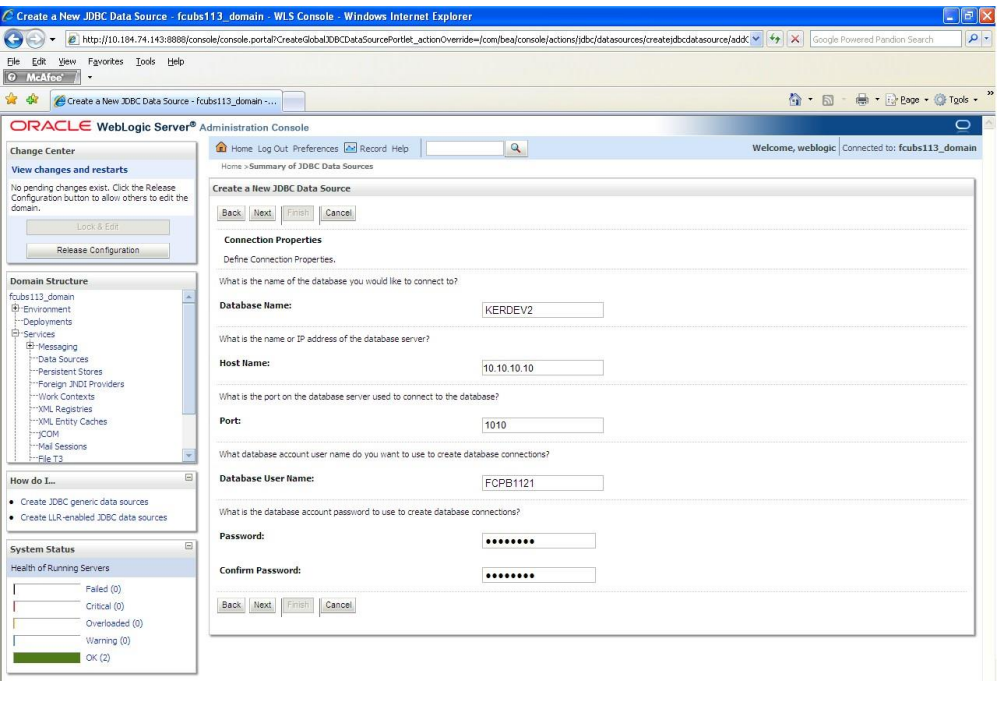Select the Create a New JDBC Data Source tab
The width and height of the screenshot is (1002, 712).
(166, 101)
